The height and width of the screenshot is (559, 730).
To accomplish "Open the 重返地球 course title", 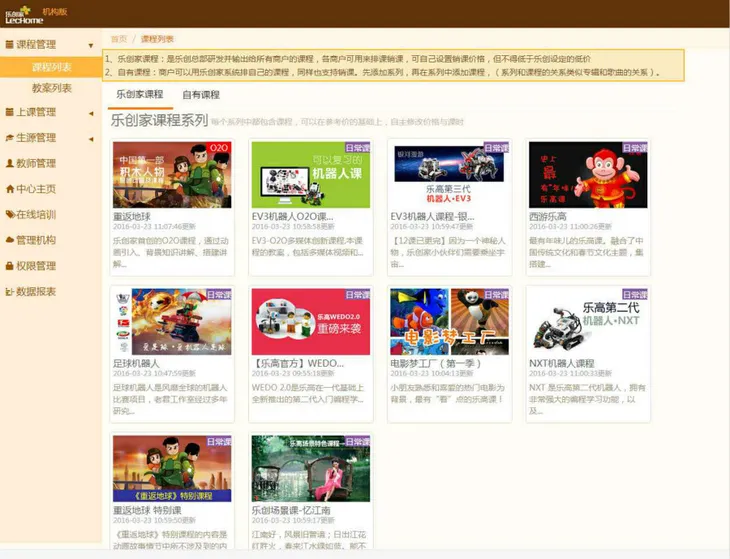I will pyautogui.click(x=132, y=216).
